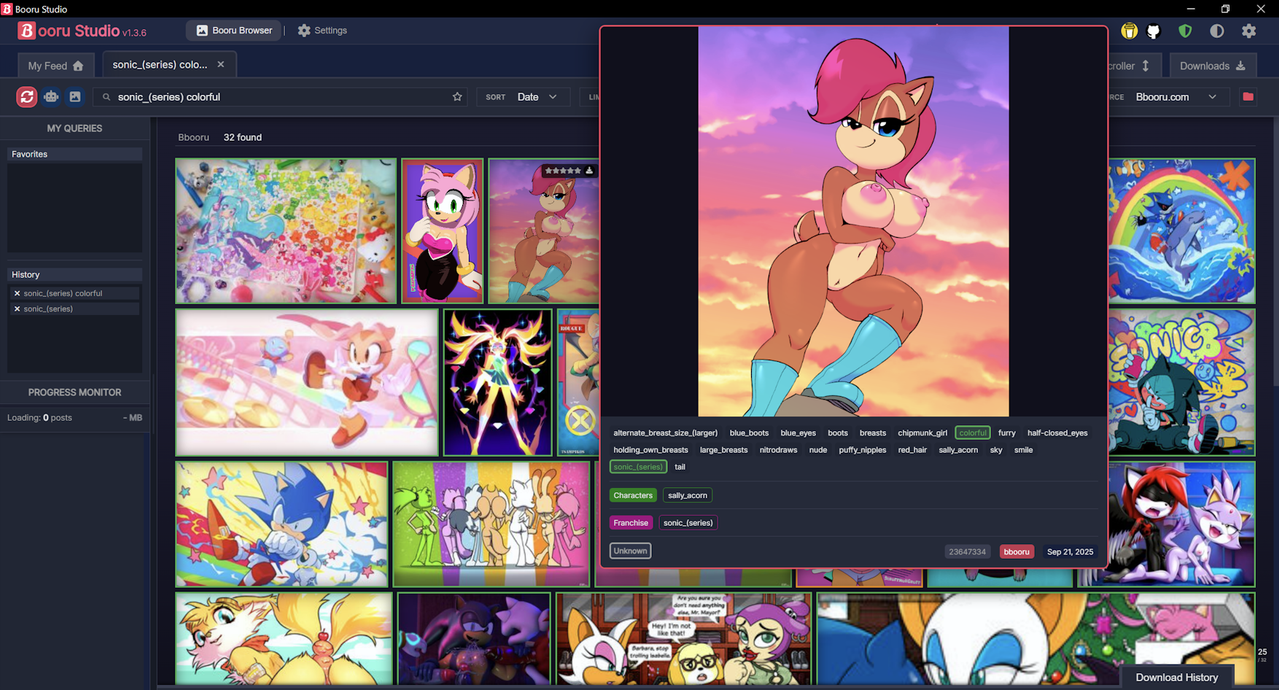Viewport: 1279px width, 690px height.
Task: Click the Buy Me a Coffee icon
Action: 1129,31
